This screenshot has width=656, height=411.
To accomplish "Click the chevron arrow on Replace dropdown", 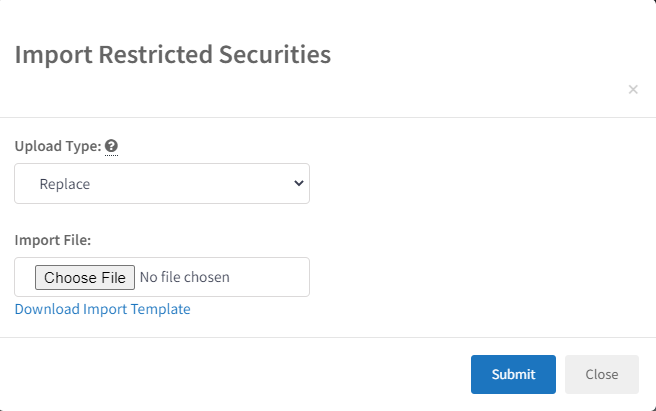I will pos(299,183).
